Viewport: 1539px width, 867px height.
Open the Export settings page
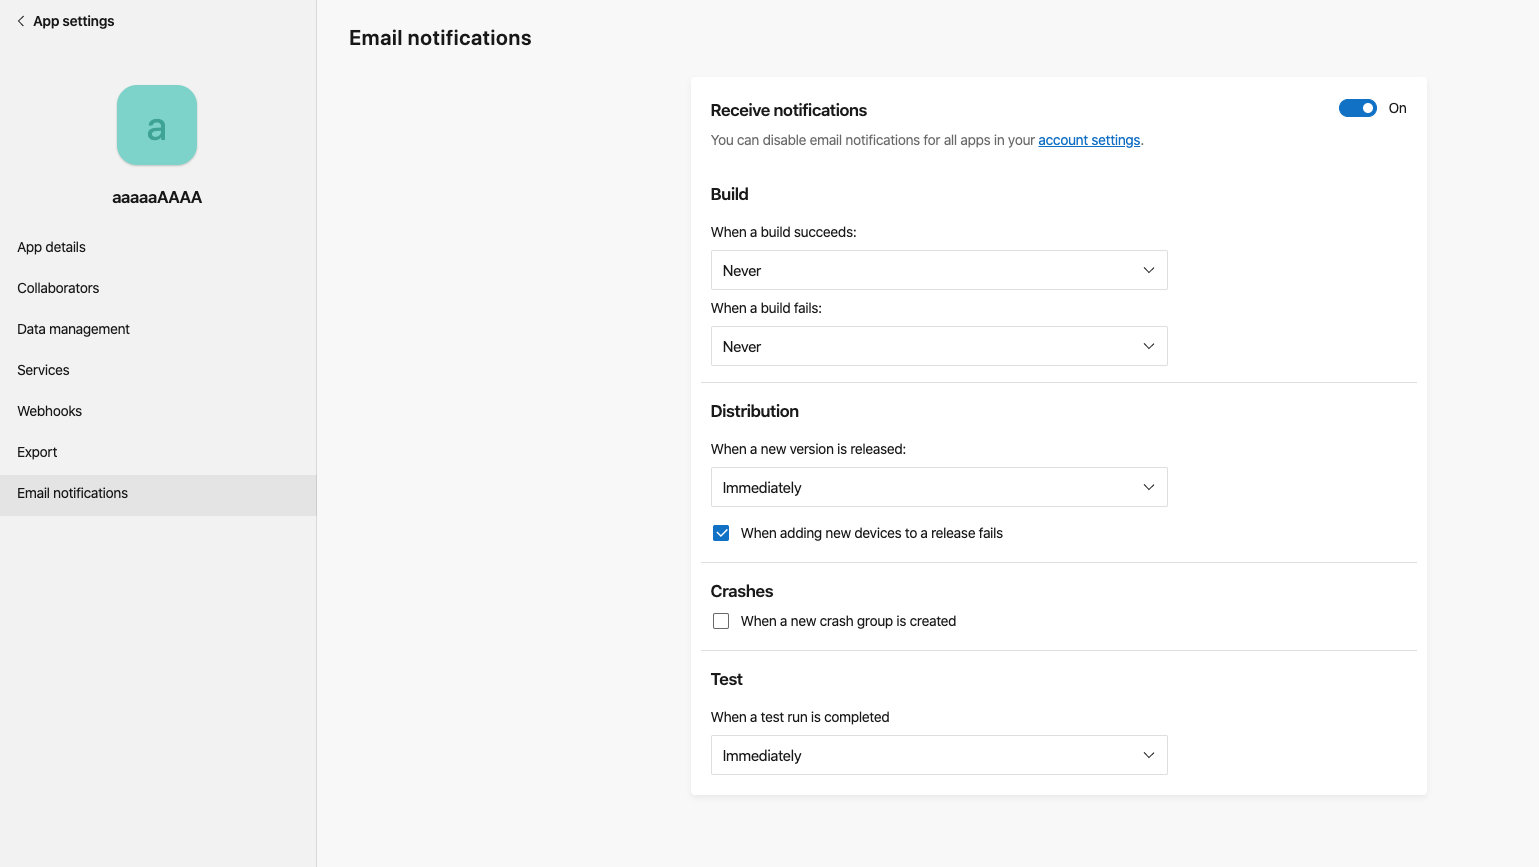[37, 452]
